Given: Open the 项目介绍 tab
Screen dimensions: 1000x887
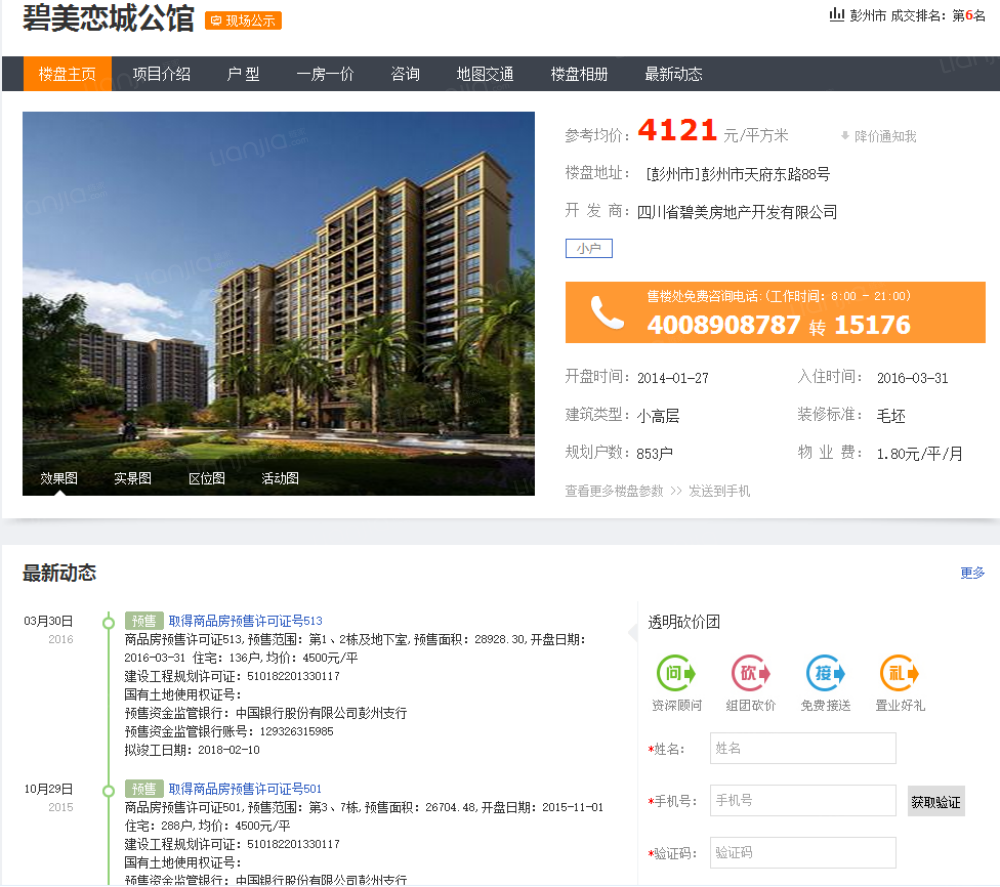Looking at the screenshot, I should pyautogui.click(x=161, y=74).
